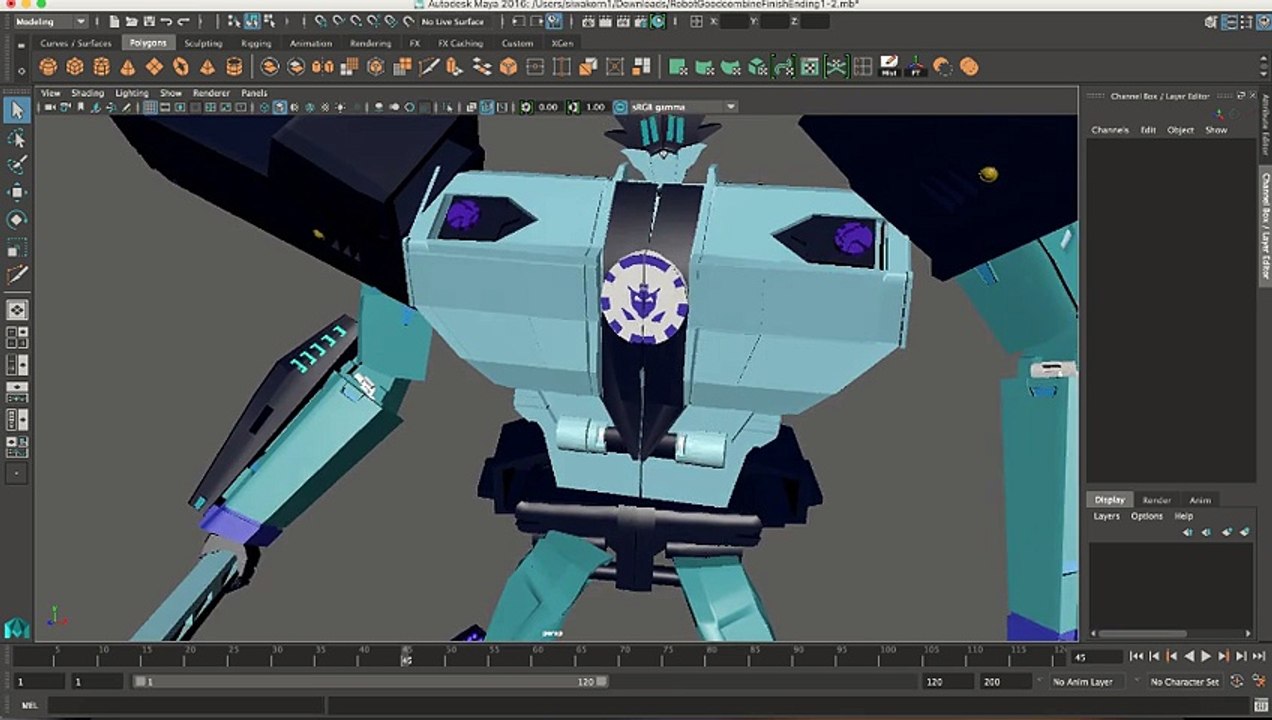Open the Script Editor icon at bottom right
Image resolution: width=1272 pixels, height=720 pixels.
(1260, 705)
